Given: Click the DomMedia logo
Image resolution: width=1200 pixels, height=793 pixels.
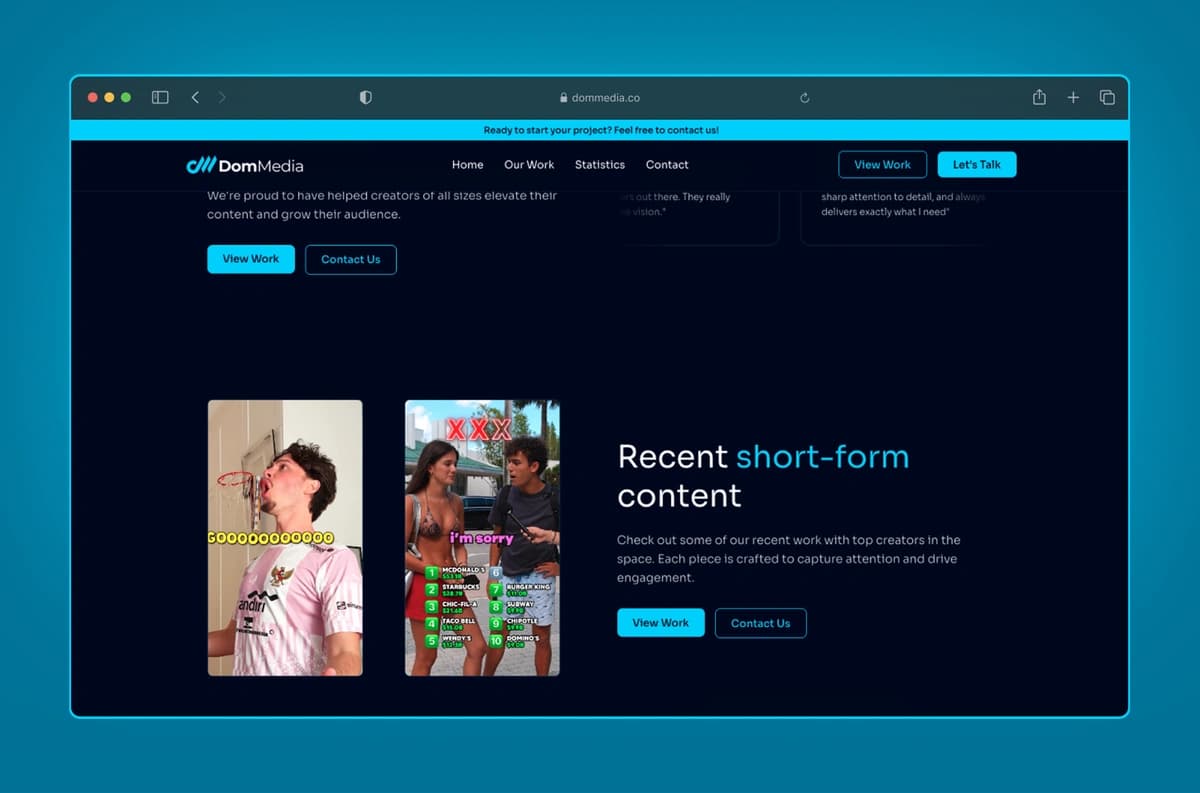Looking at the screenshot, I should point(245,165).
